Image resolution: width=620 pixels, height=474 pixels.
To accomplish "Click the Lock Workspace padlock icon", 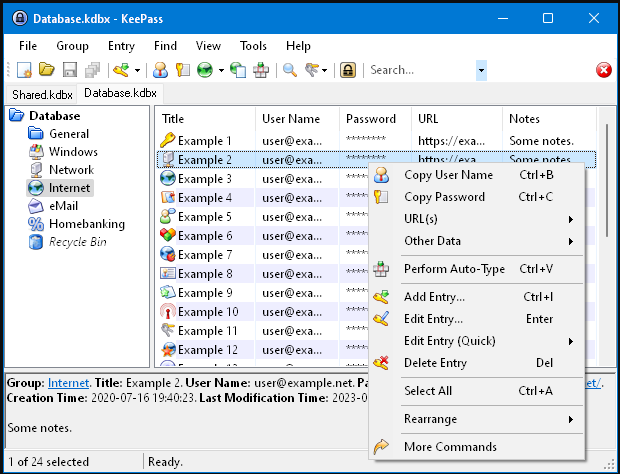I will [348, 70].
